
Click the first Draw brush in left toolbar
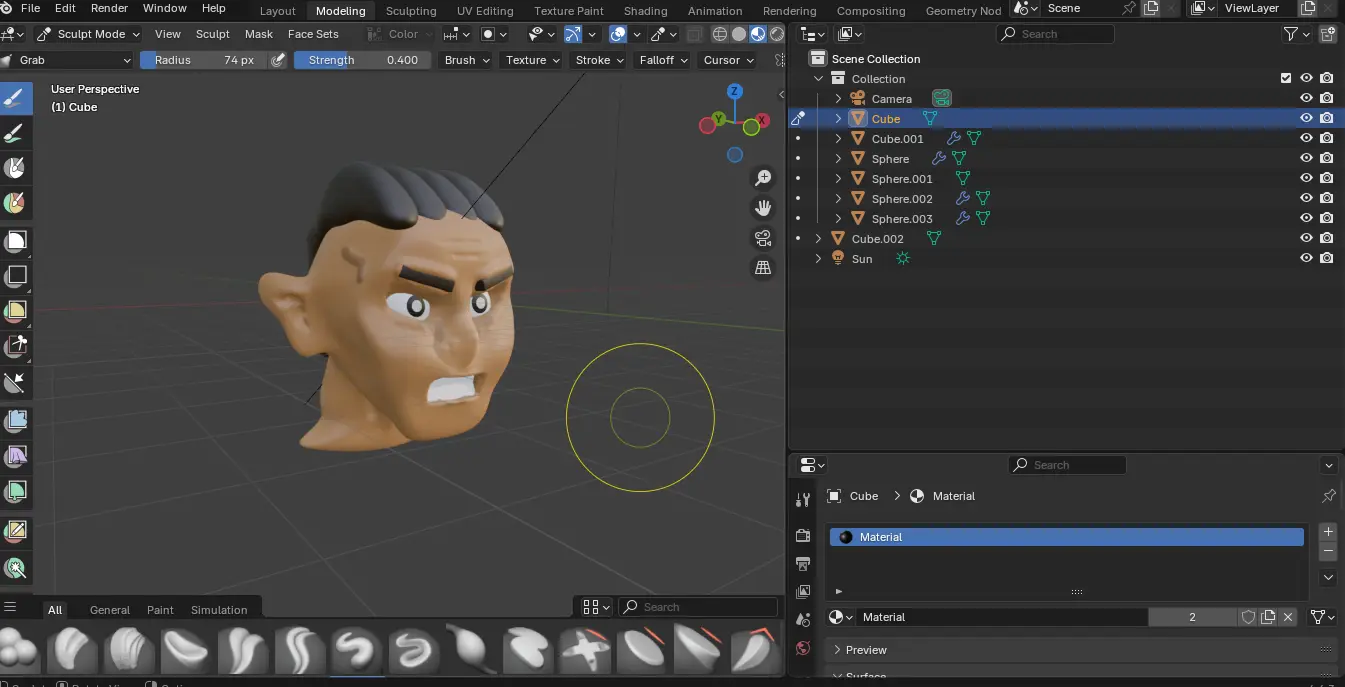15,98
